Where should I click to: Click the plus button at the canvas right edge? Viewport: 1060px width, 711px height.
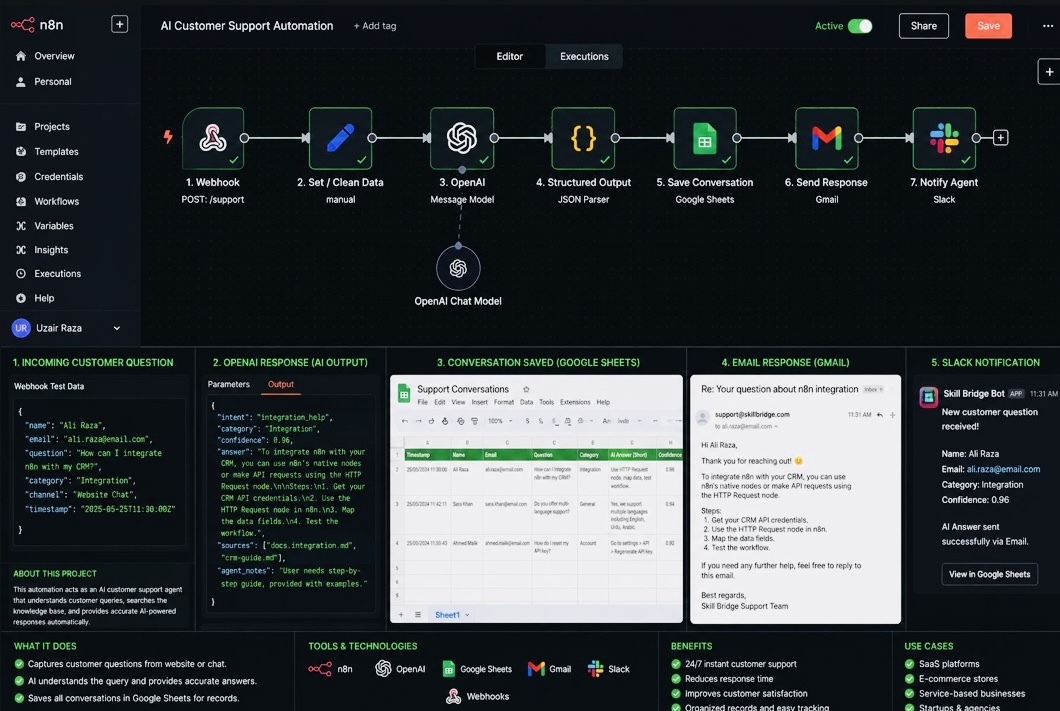[1049, 72]
